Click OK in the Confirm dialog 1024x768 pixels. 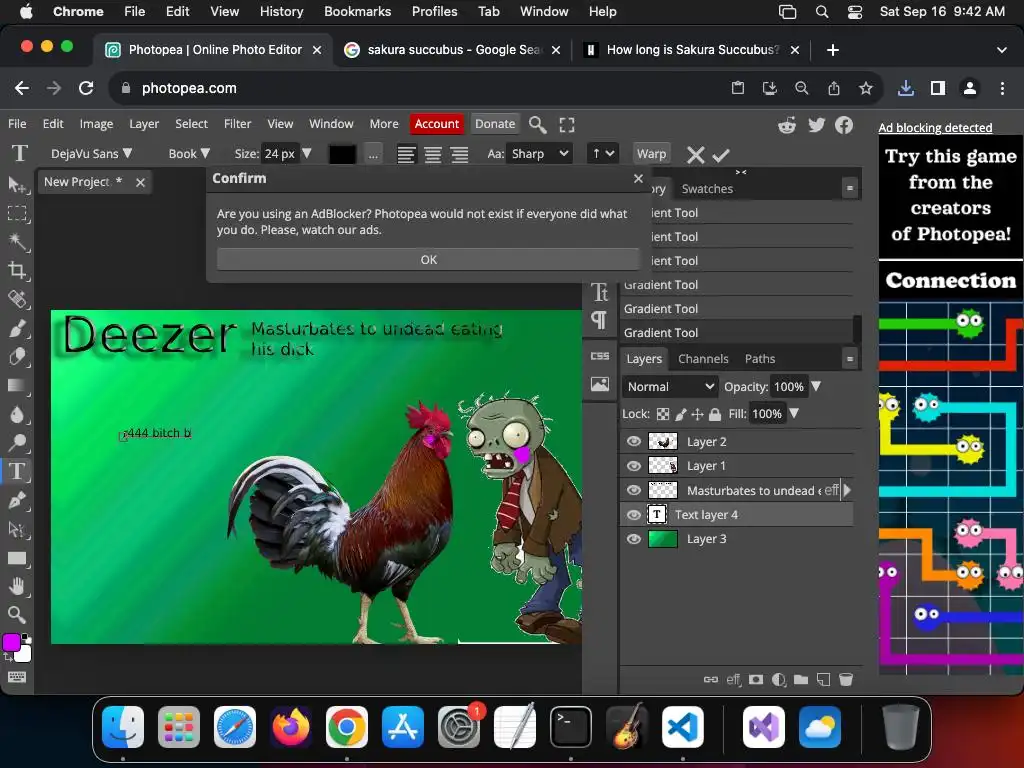(428, 259)
